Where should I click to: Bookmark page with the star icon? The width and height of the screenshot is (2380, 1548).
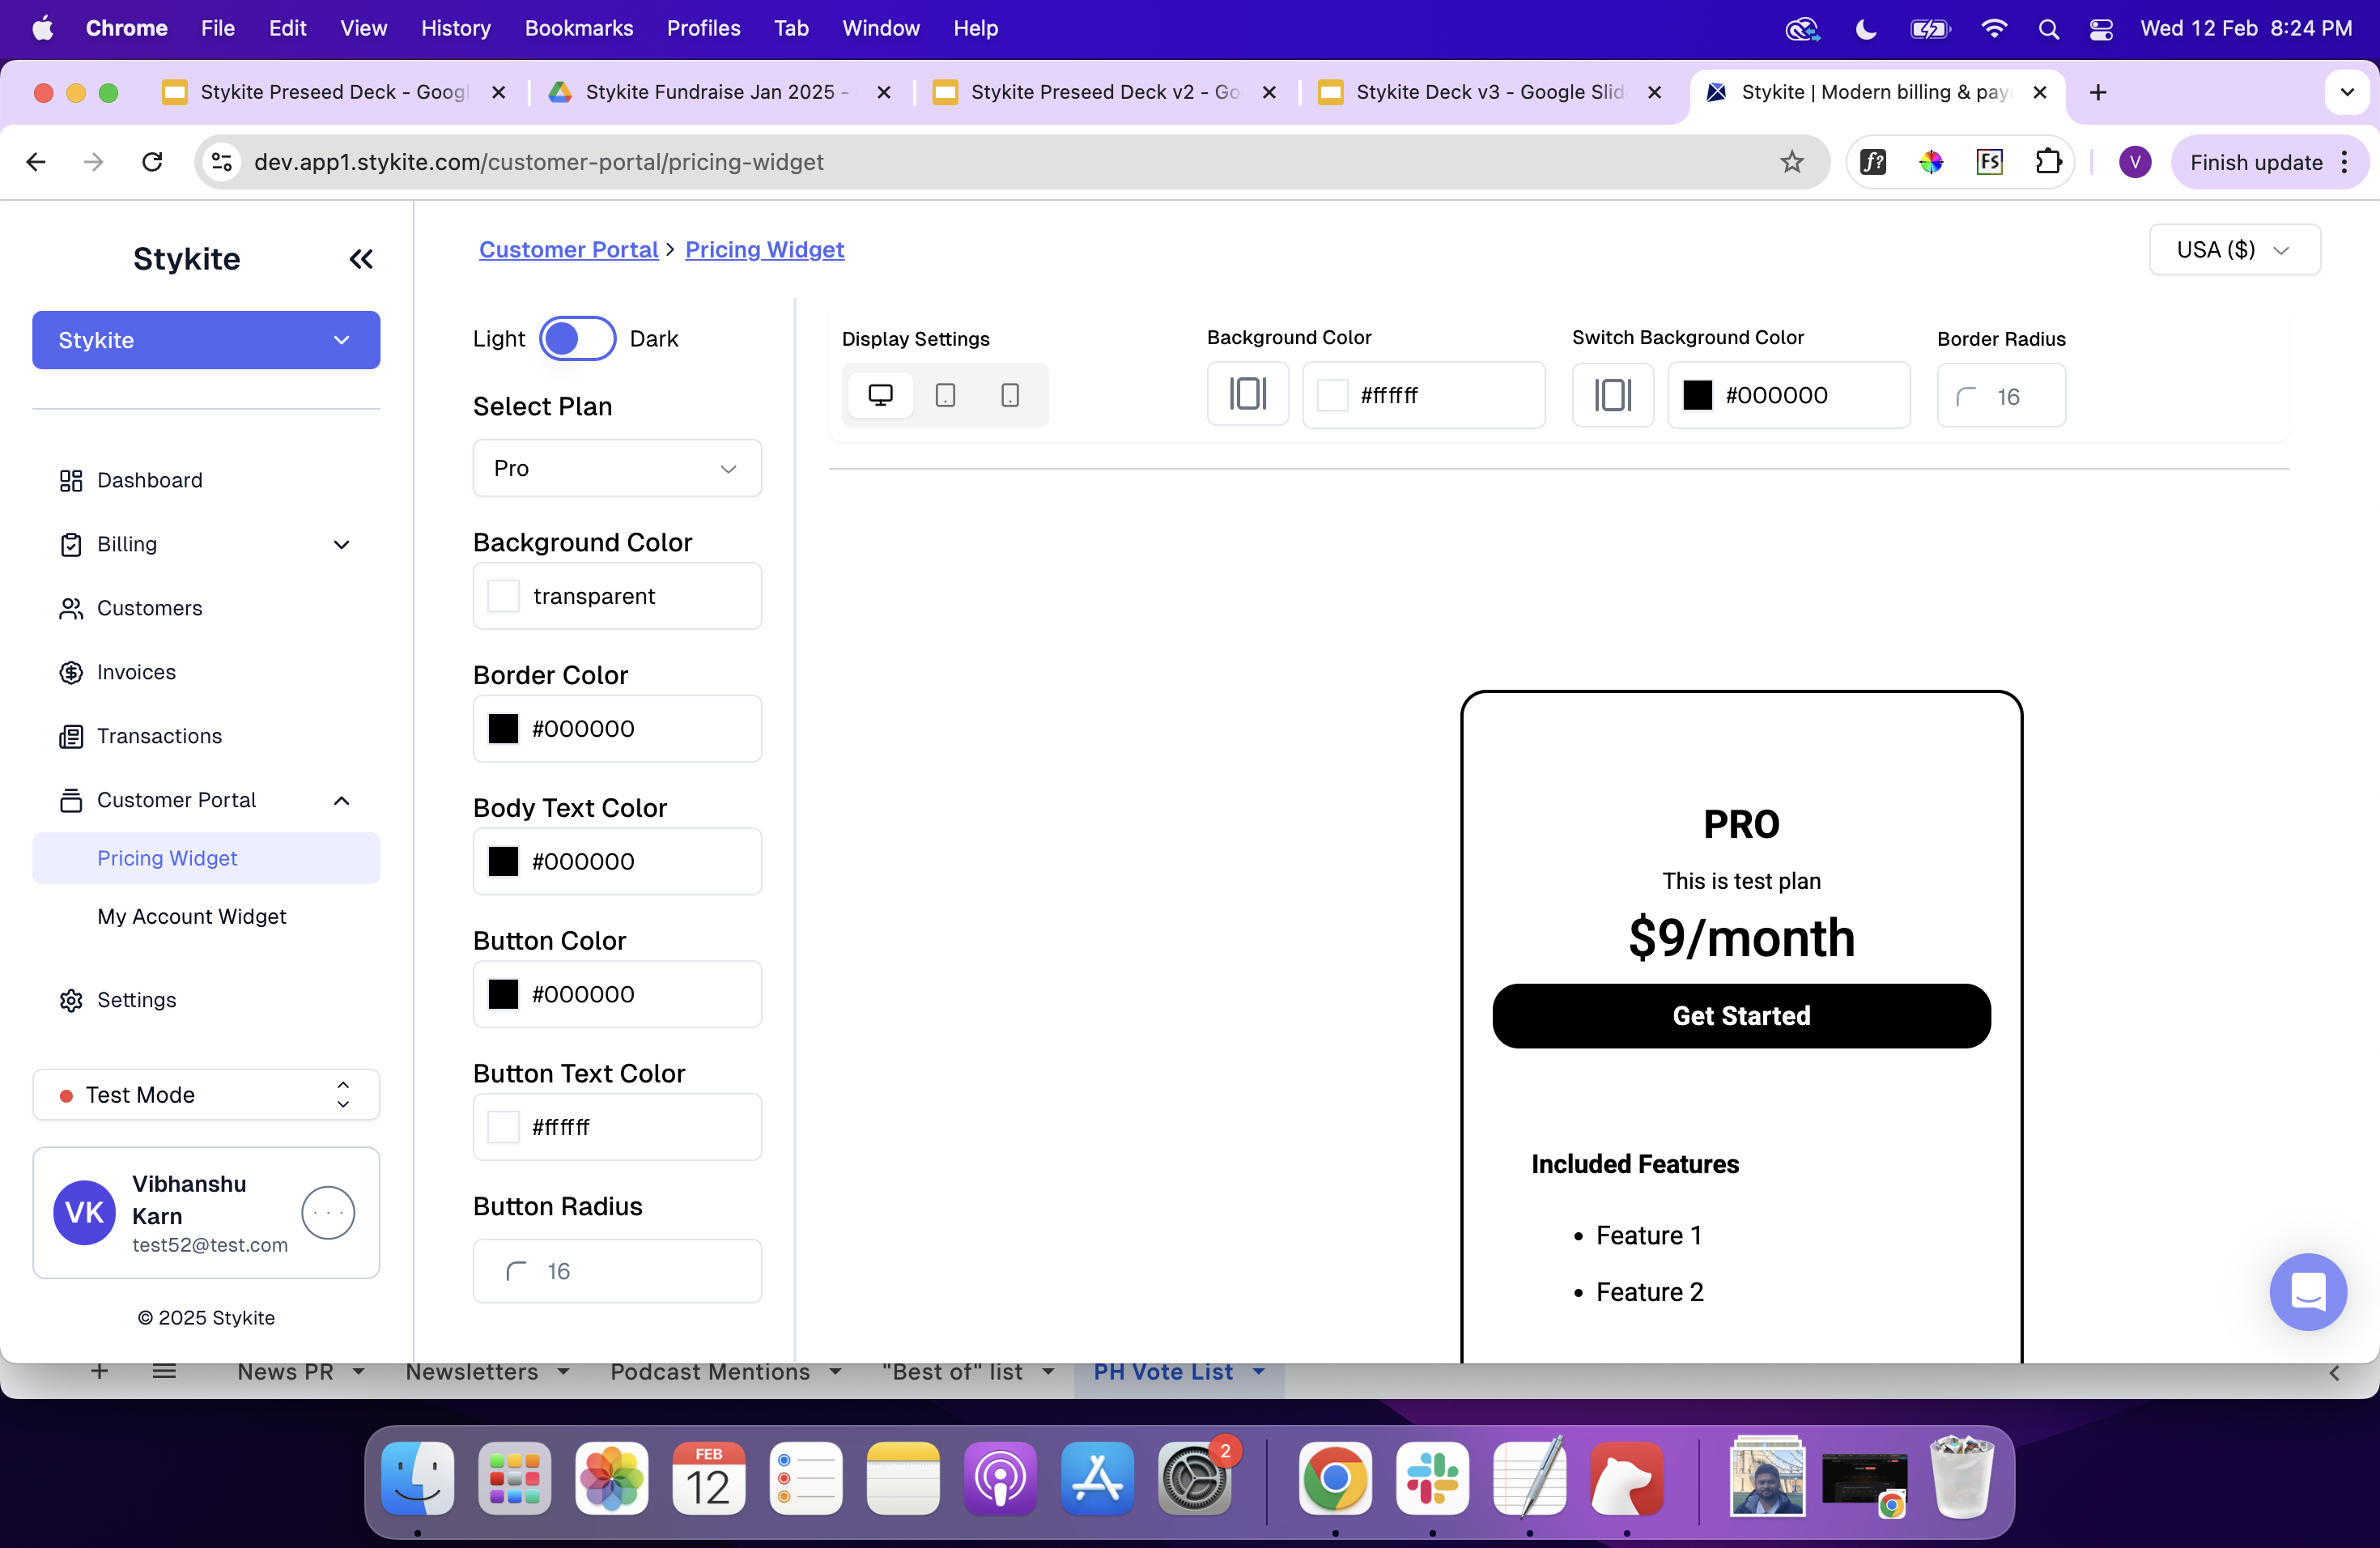1791,162
